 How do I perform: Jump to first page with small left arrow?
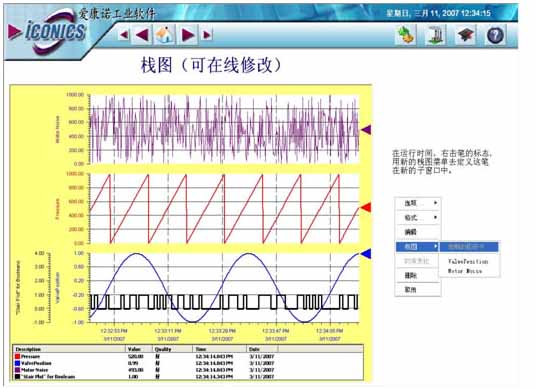click(124, 35)
